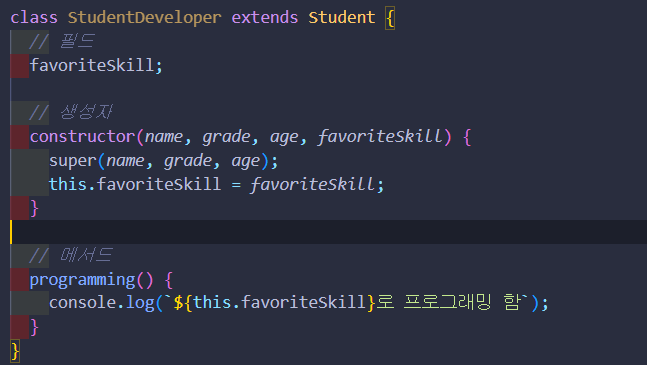This screenshot has height=365, width=647.
Task: Click favoriteSkill parameter in constructor signature
Action: [380, 137]
